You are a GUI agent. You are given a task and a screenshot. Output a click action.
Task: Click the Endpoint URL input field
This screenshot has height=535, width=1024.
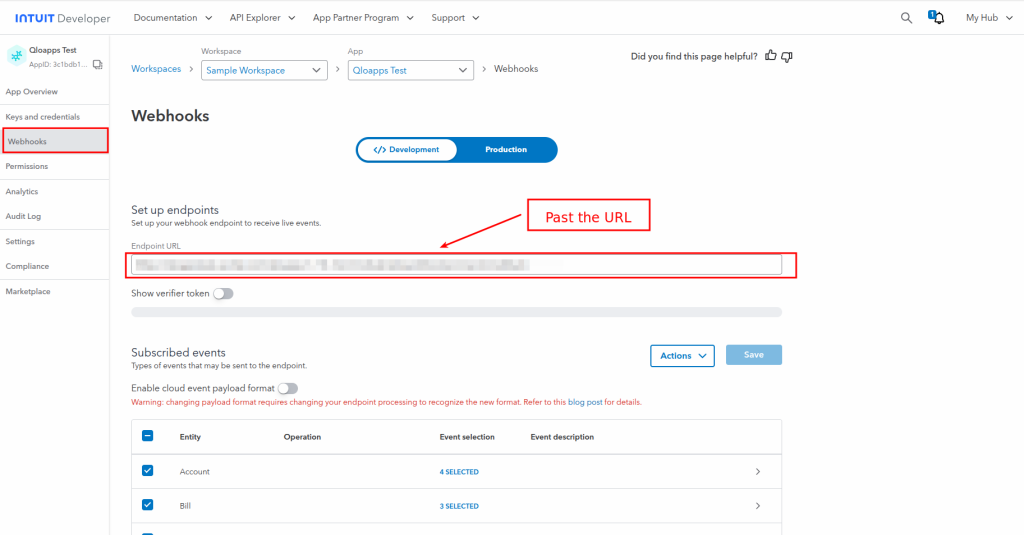[456, 265]
